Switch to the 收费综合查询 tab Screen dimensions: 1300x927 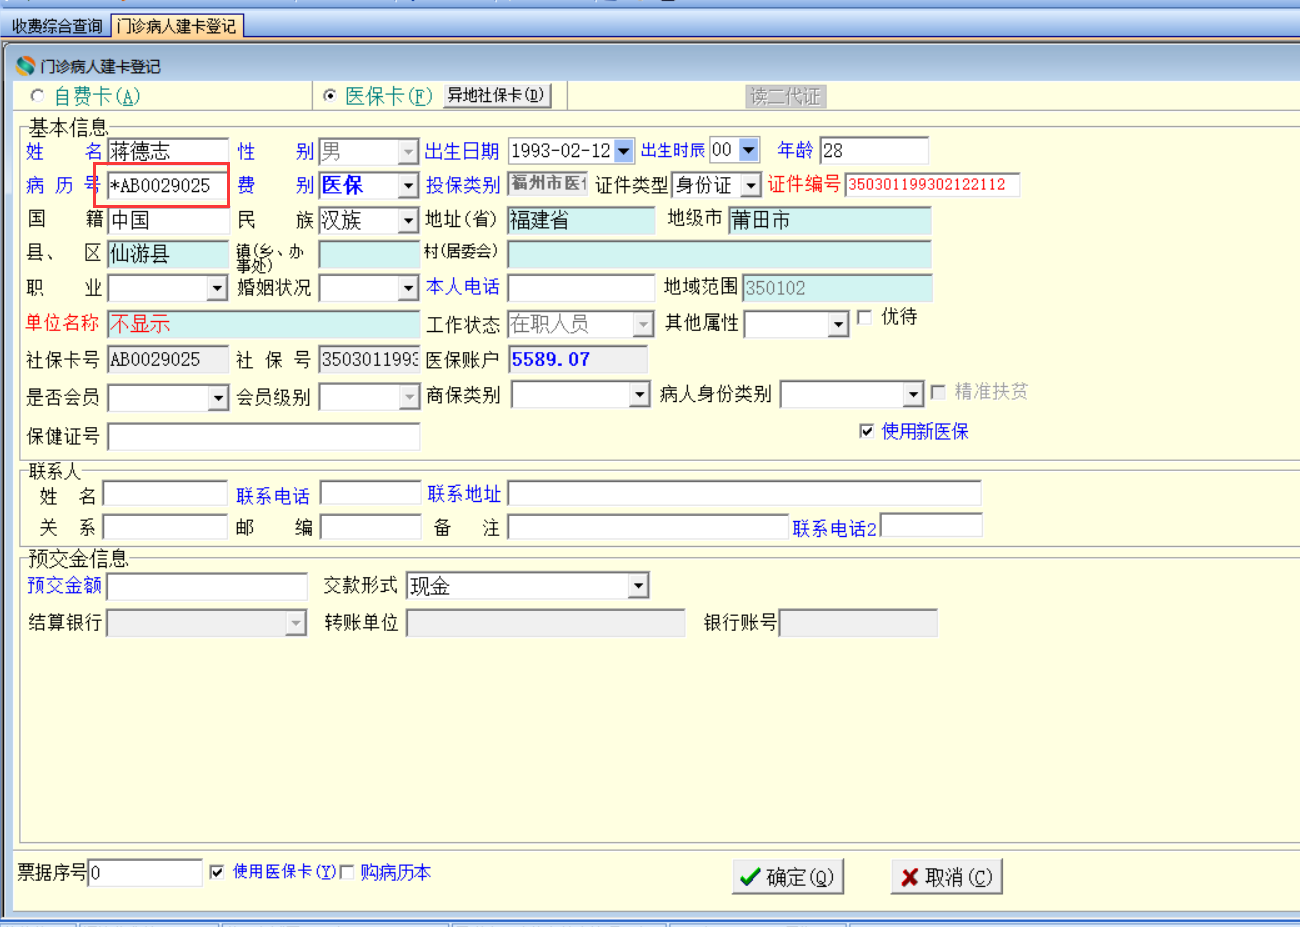coord(57,26)
